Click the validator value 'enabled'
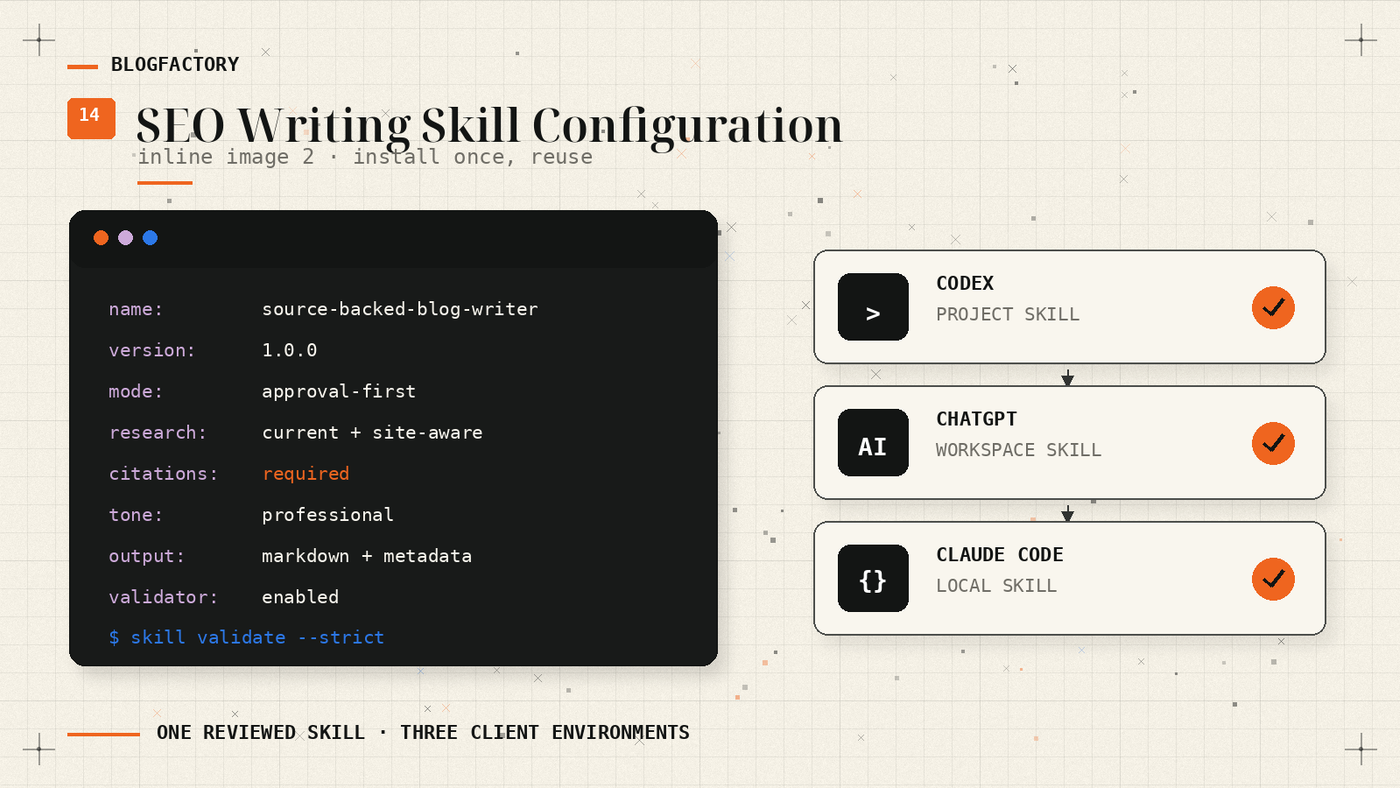Image resolution: width=1400 pixels, height=788 pixels. click(x=301, y=597)
